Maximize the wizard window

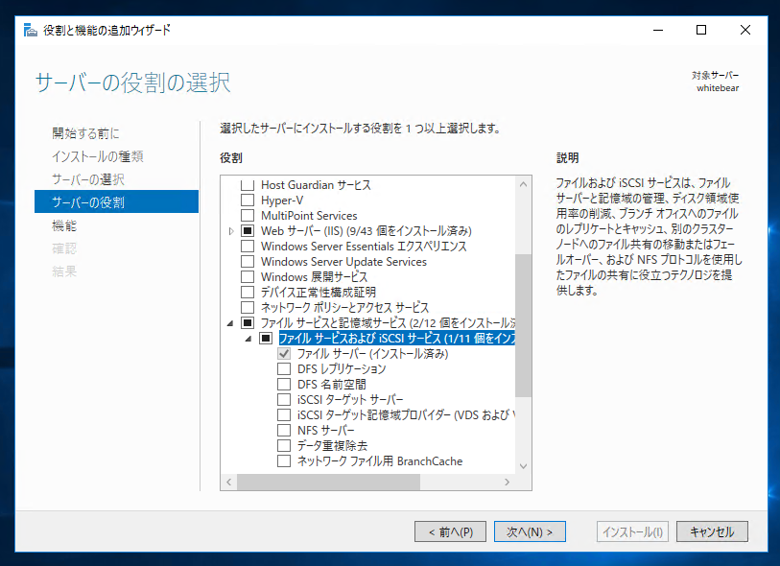tap(701, 30)
